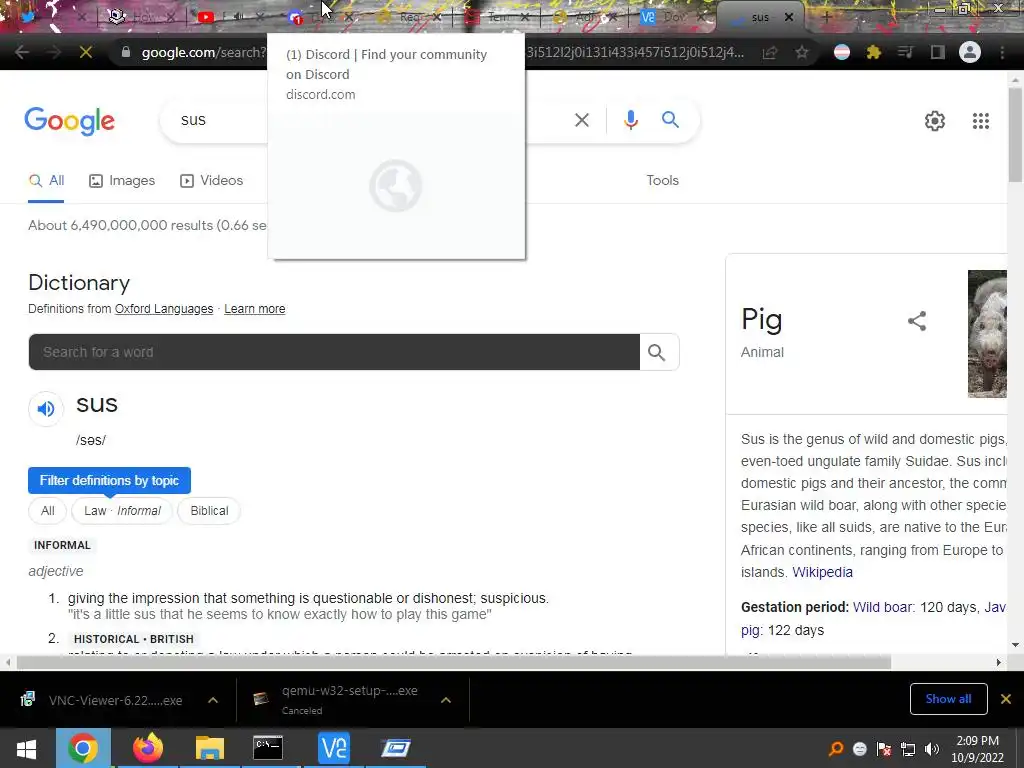Open the Windows Start menu

(x=27, y=748)
